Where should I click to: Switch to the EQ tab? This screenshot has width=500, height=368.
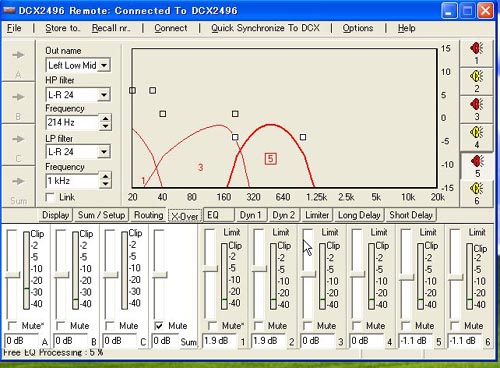219,215
